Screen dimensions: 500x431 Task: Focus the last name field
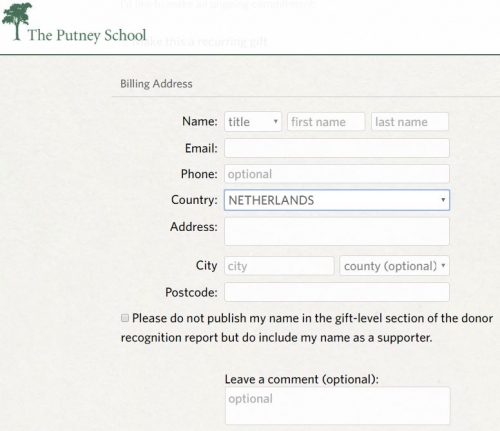coord(410,122)
